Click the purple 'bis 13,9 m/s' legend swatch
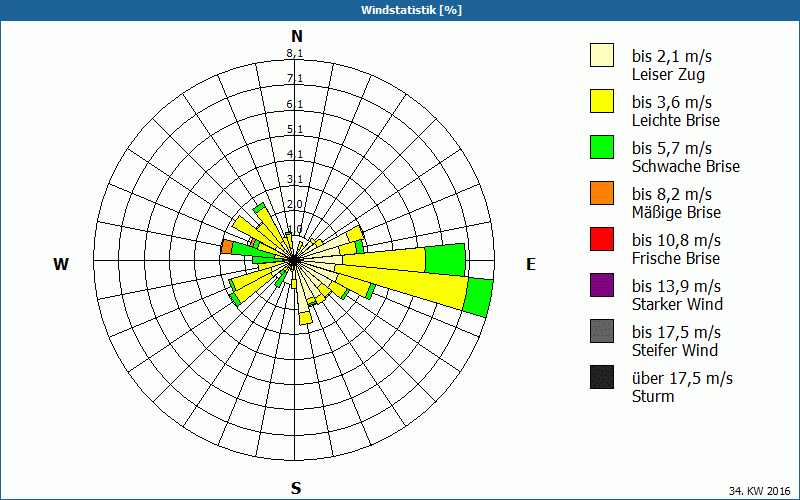 pyautogui.click(x=602, y=285)
